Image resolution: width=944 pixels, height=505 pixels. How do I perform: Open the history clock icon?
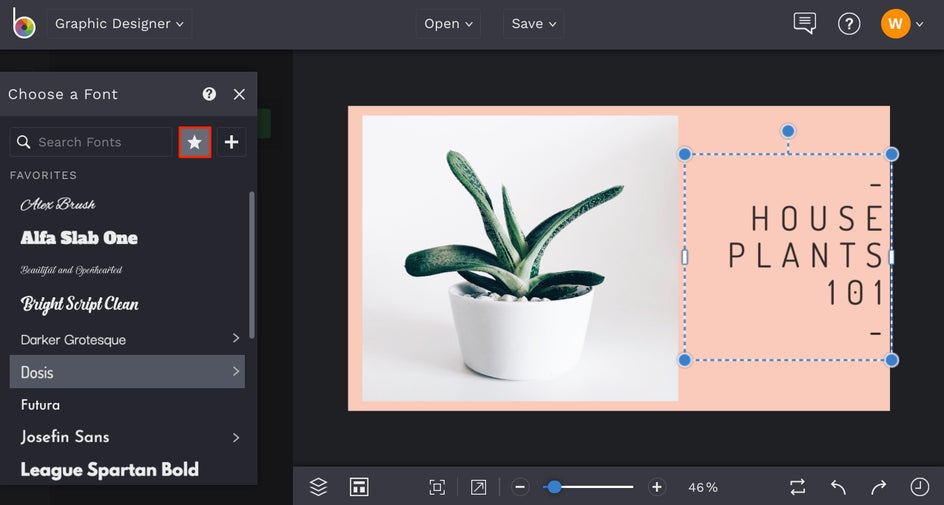click(919, 487)
